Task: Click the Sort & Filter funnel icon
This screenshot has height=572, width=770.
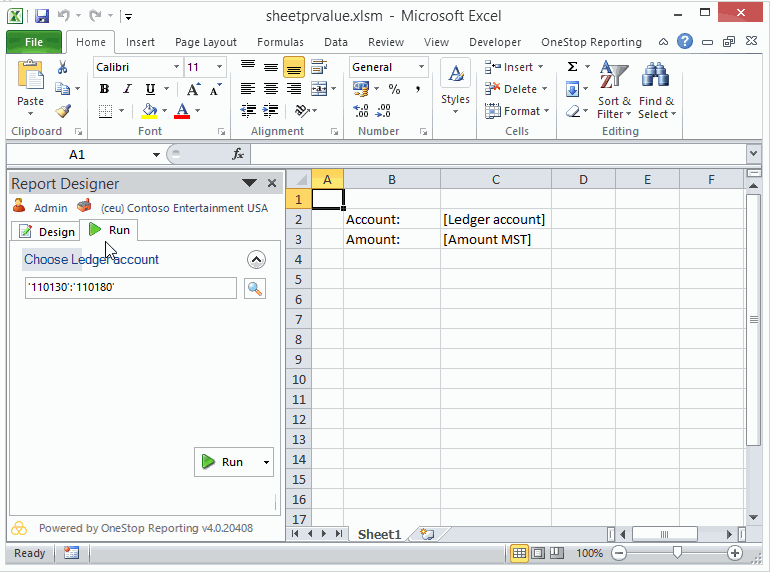Action: [613, 76]
